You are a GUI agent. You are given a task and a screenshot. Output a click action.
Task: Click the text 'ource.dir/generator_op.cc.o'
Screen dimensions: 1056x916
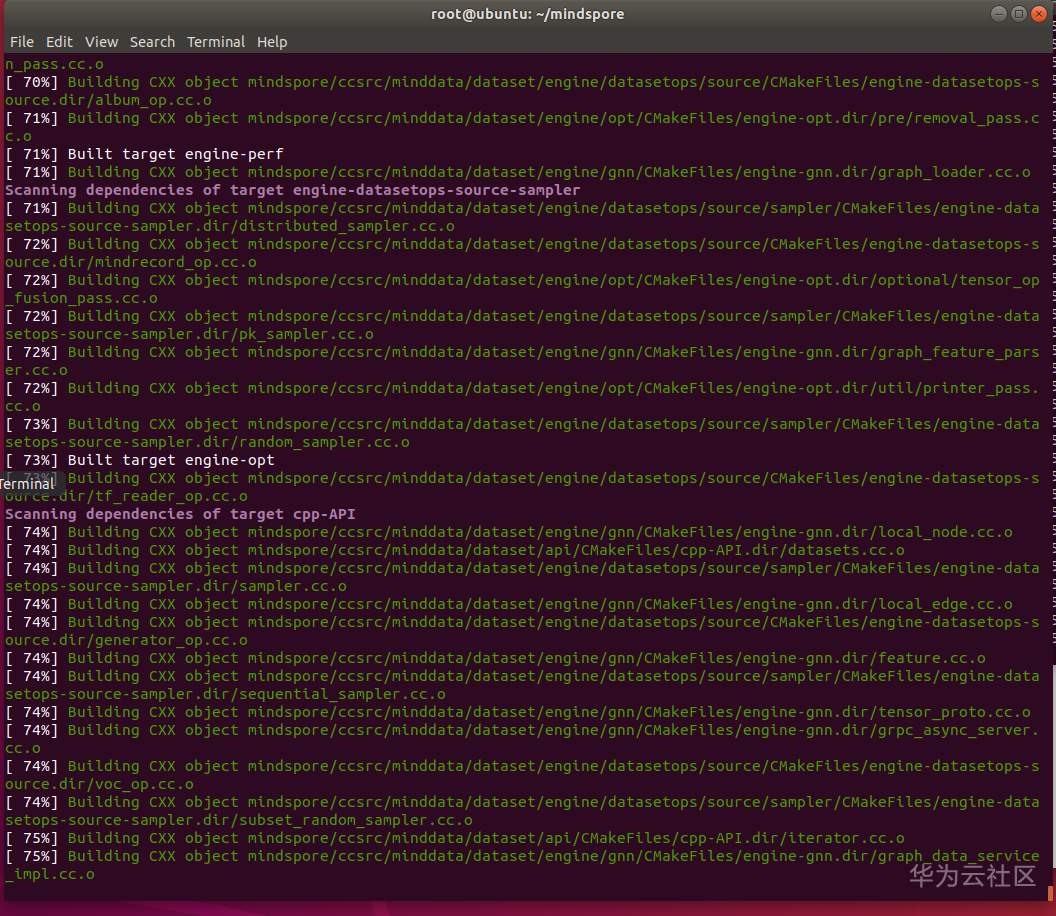tap(127, 640)
